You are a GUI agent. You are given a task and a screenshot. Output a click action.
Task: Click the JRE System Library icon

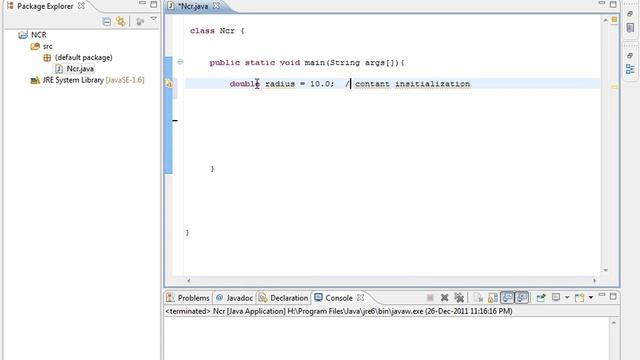35,80
